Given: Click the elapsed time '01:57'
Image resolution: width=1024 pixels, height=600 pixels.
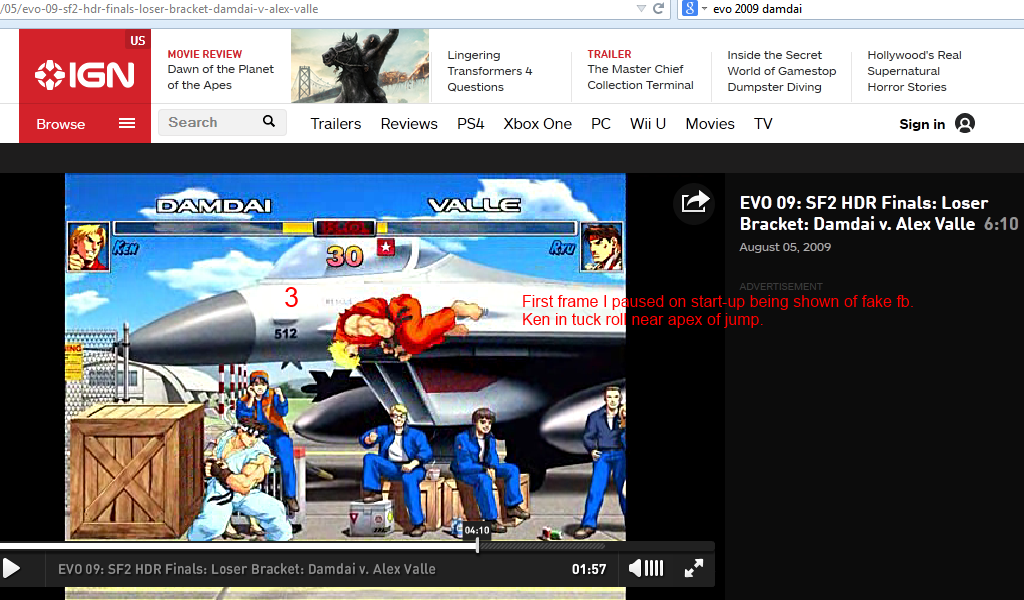Looking at the screenshot, I should click(x=589, y=569).
